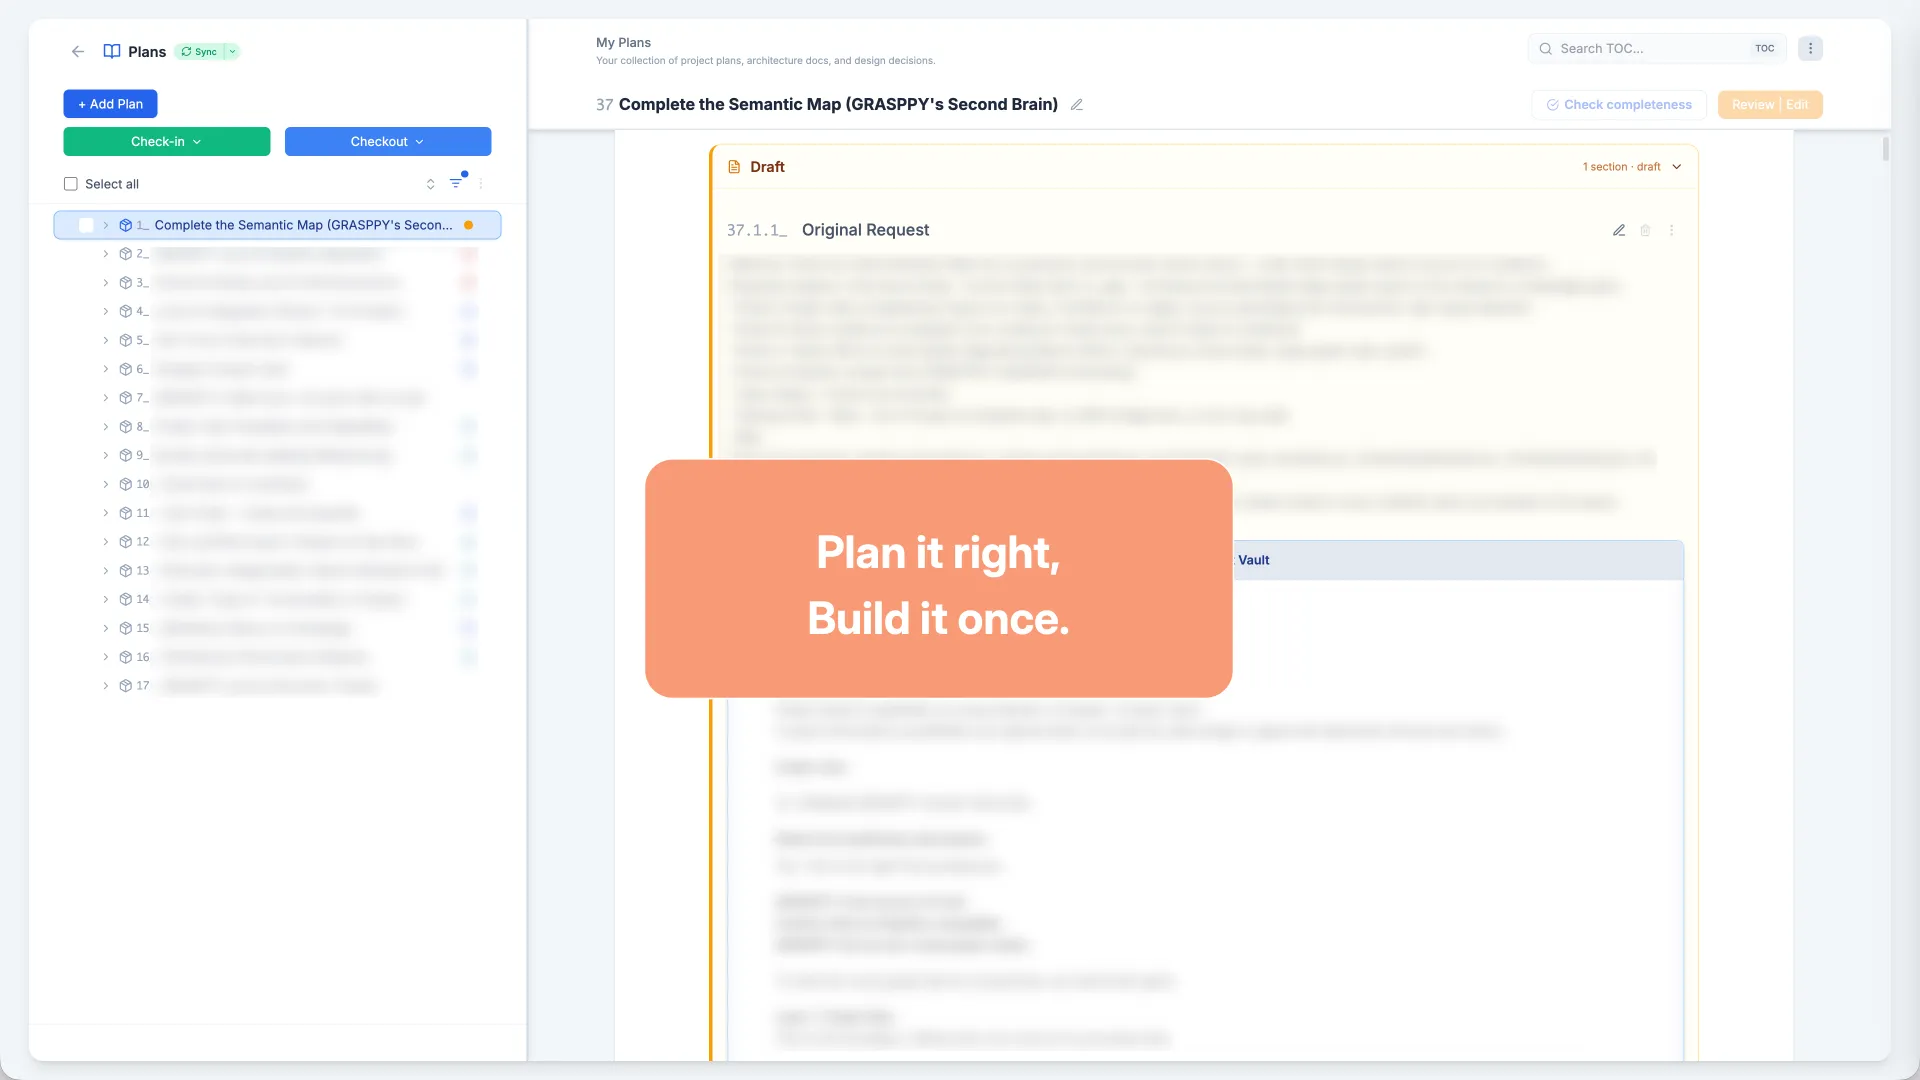Click cube icon of plan 11
The width and height of the screenshot is (1920, 1080).
pyautogui.click(x=126, y=513)
